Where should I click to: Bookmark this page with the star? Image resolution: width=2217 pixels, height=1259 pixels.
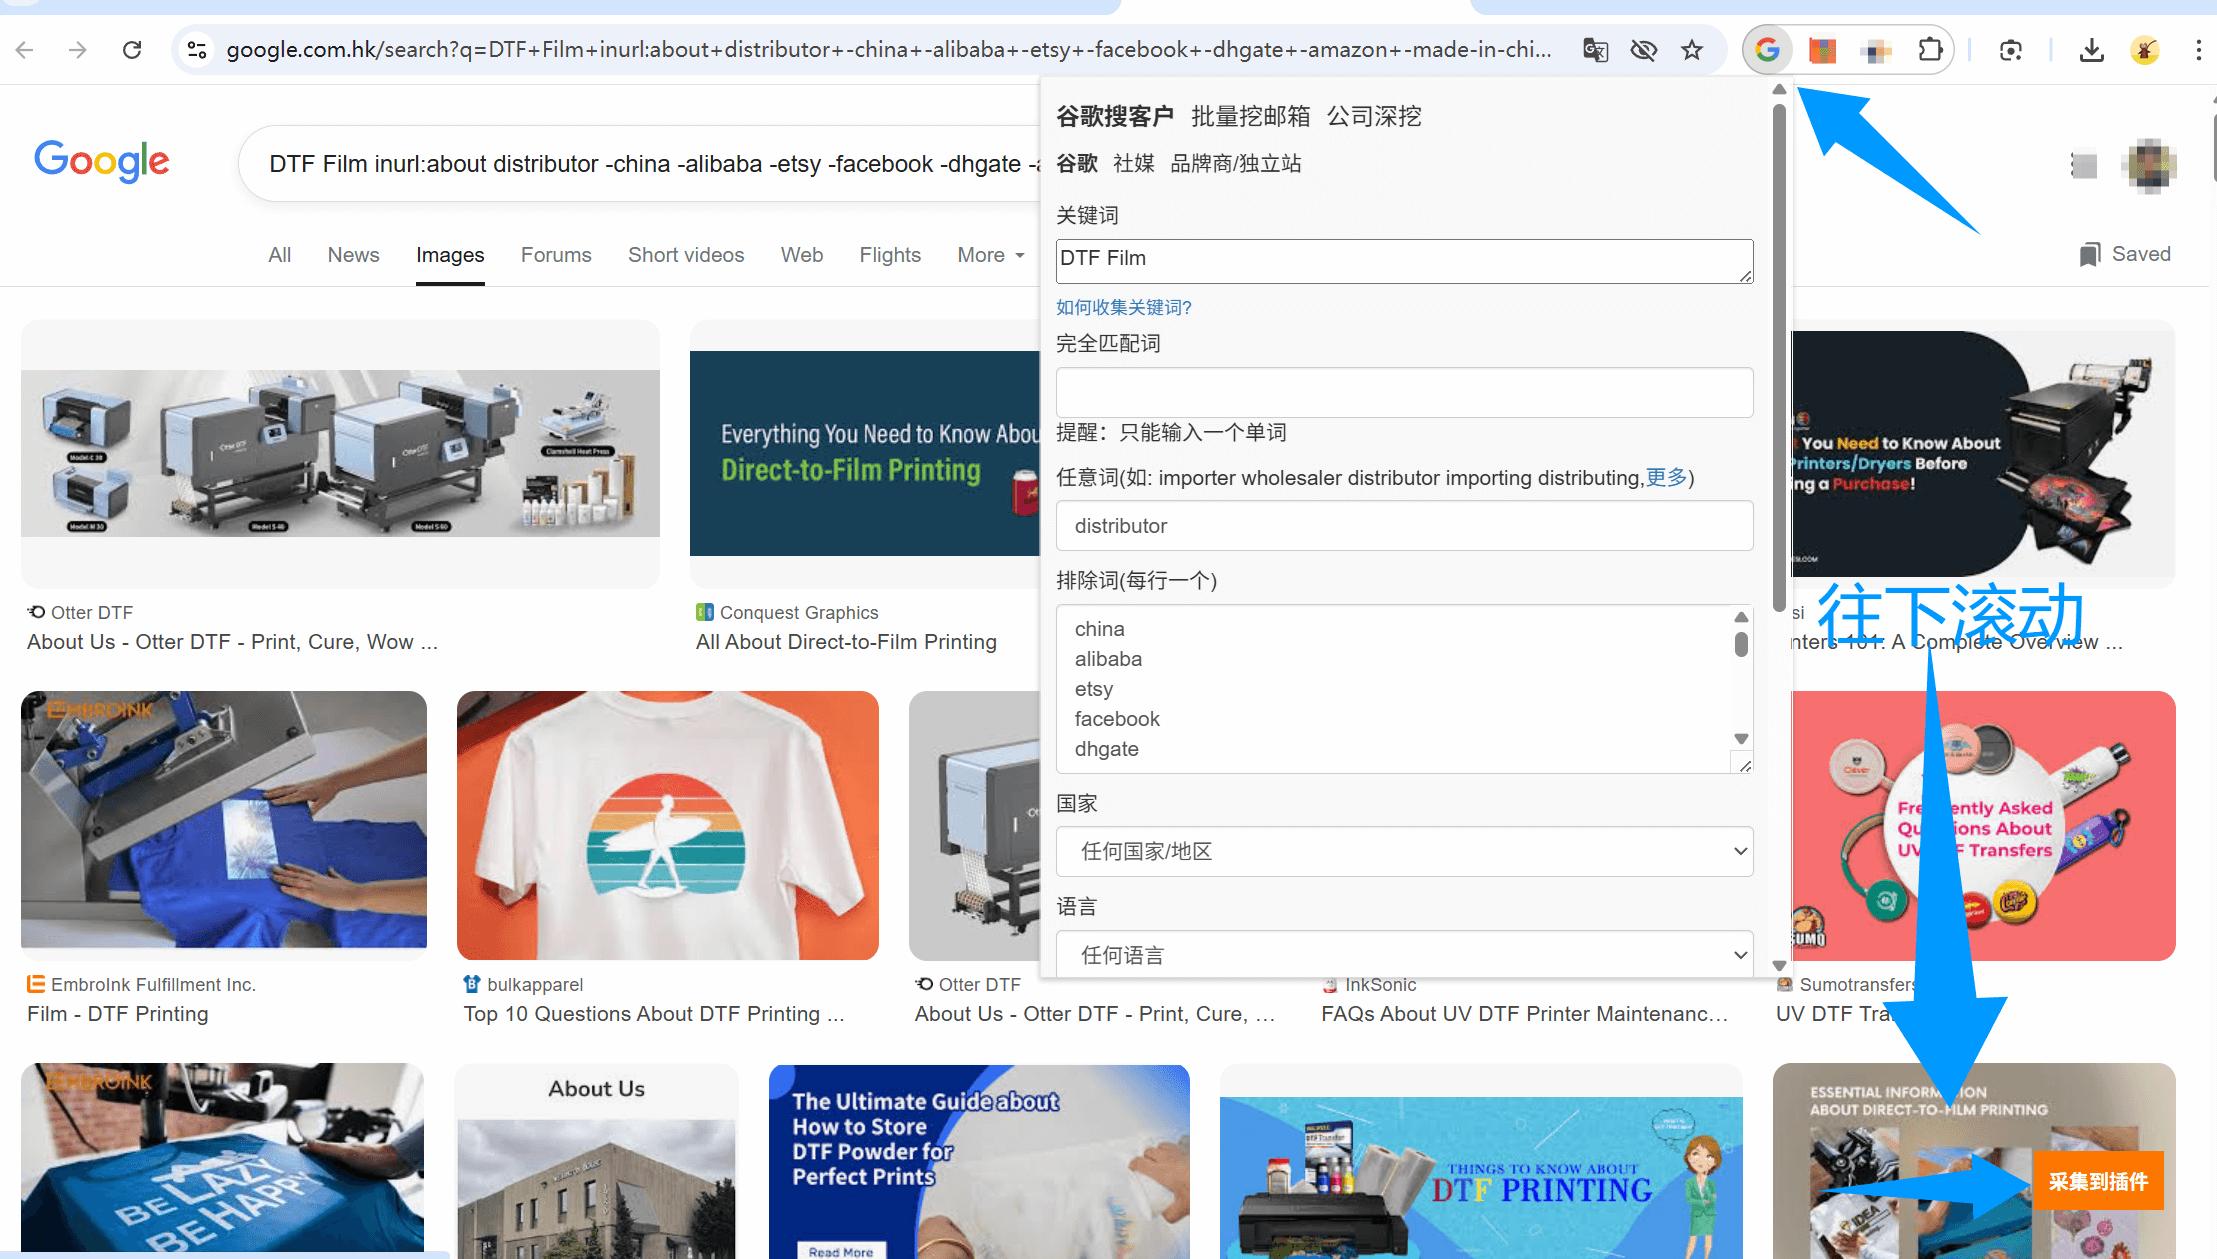1692,50
